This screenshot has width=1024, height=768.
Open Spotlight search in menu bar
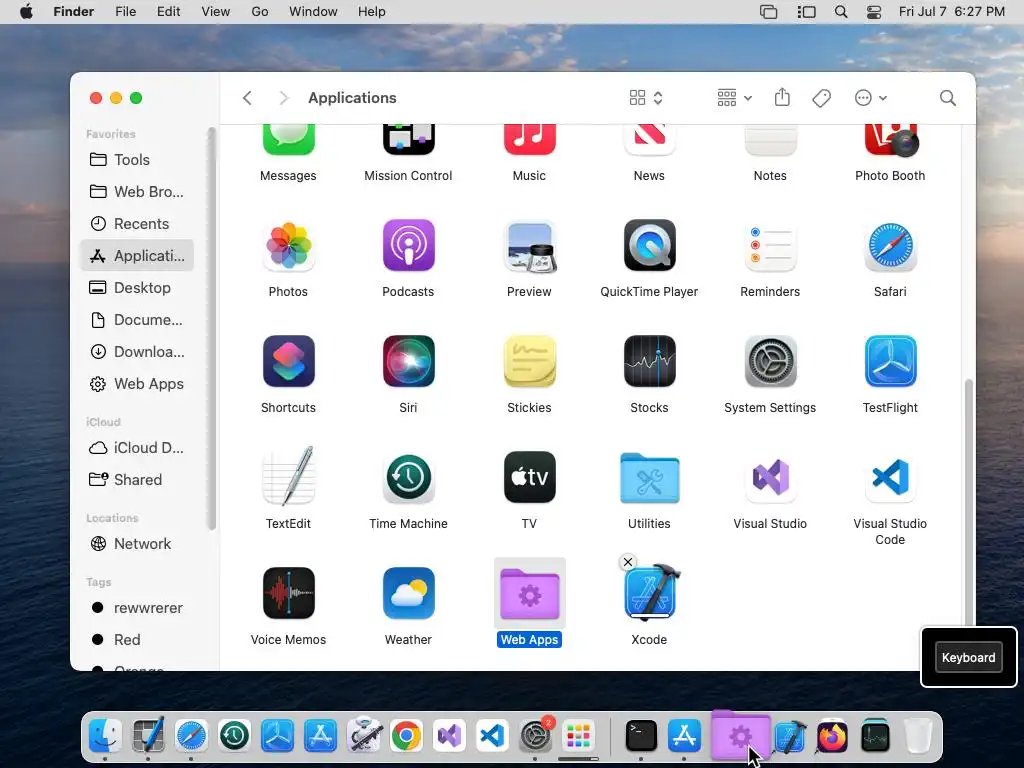pos(841,12)
